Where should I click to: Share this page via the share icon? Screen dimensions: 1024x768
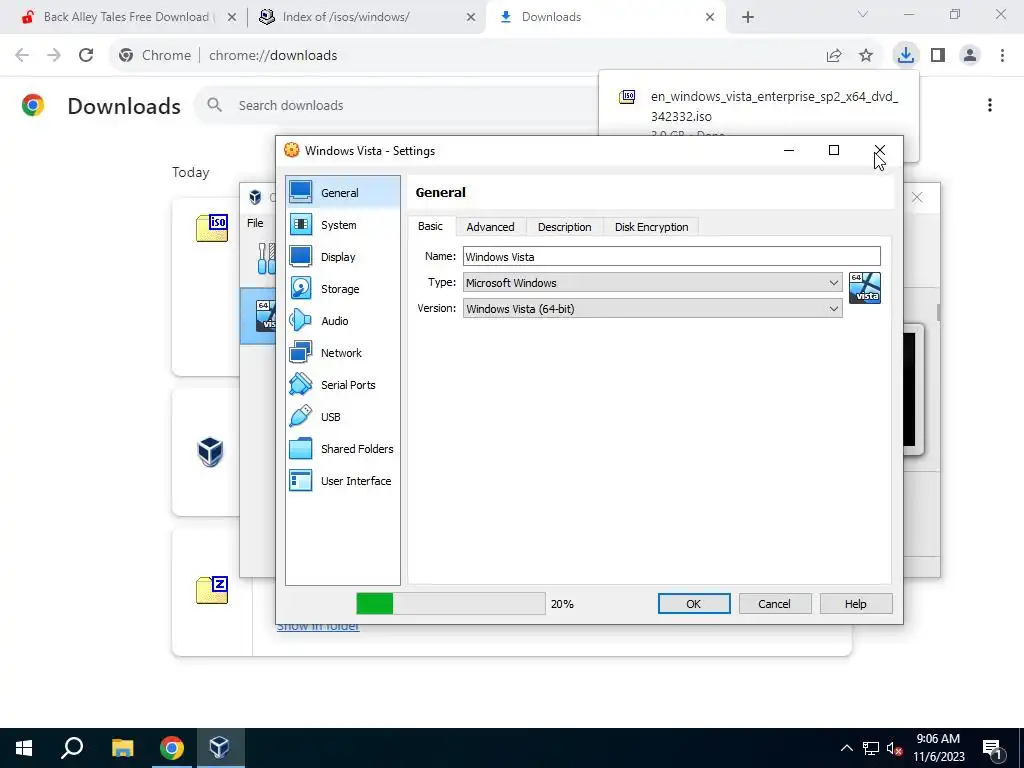834,56
